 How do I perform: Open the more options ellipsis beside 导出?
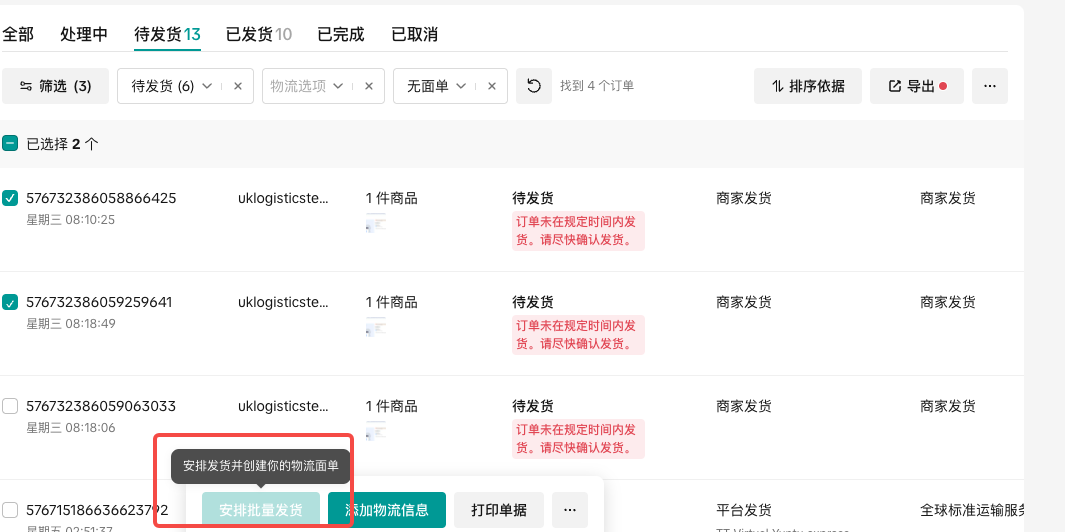(x=989, y=86)
